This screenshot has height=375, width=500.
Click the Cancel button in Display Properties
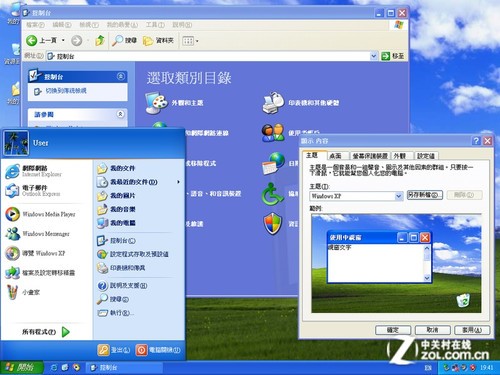point(432,330)
